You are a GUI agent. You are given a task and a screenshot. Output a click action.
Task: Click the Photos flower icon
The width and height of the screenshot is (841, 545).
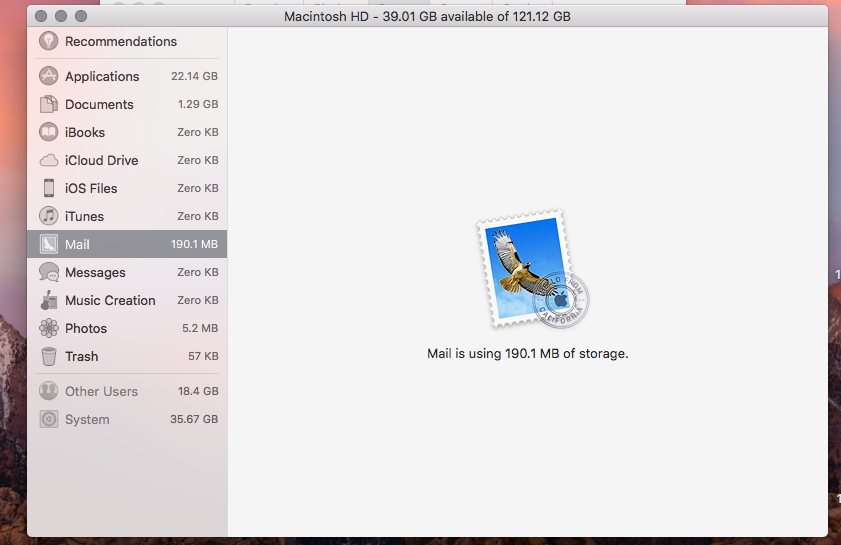48,328
